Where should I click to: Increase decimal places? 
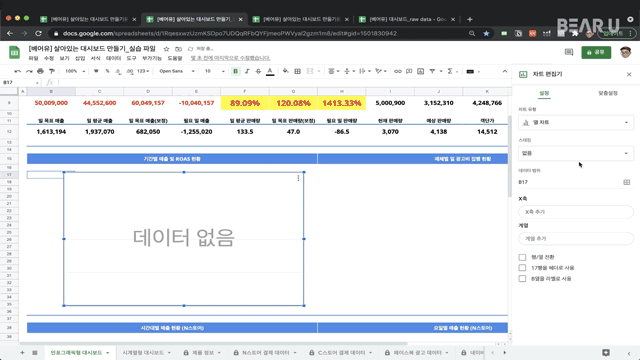click(x=130, y=71)
